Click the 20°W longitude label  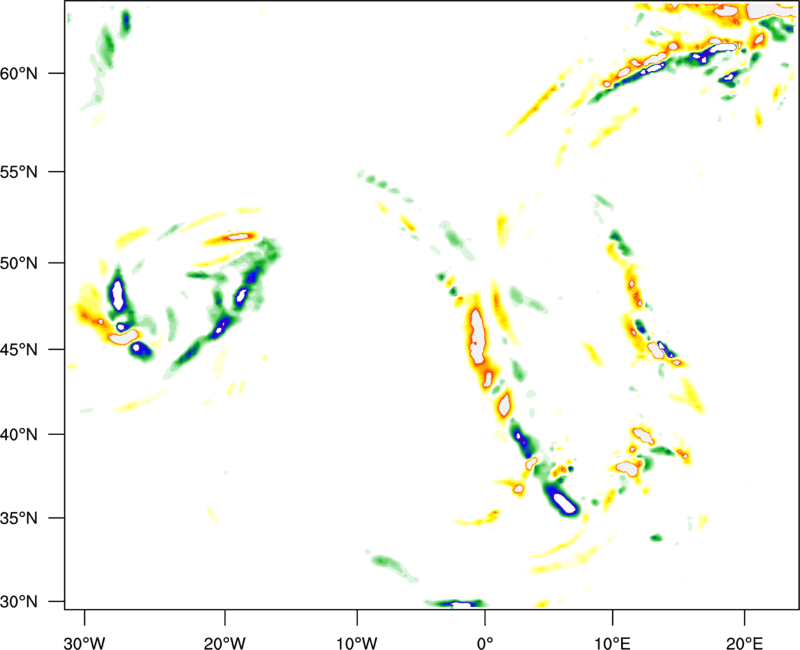pos(224,643)
